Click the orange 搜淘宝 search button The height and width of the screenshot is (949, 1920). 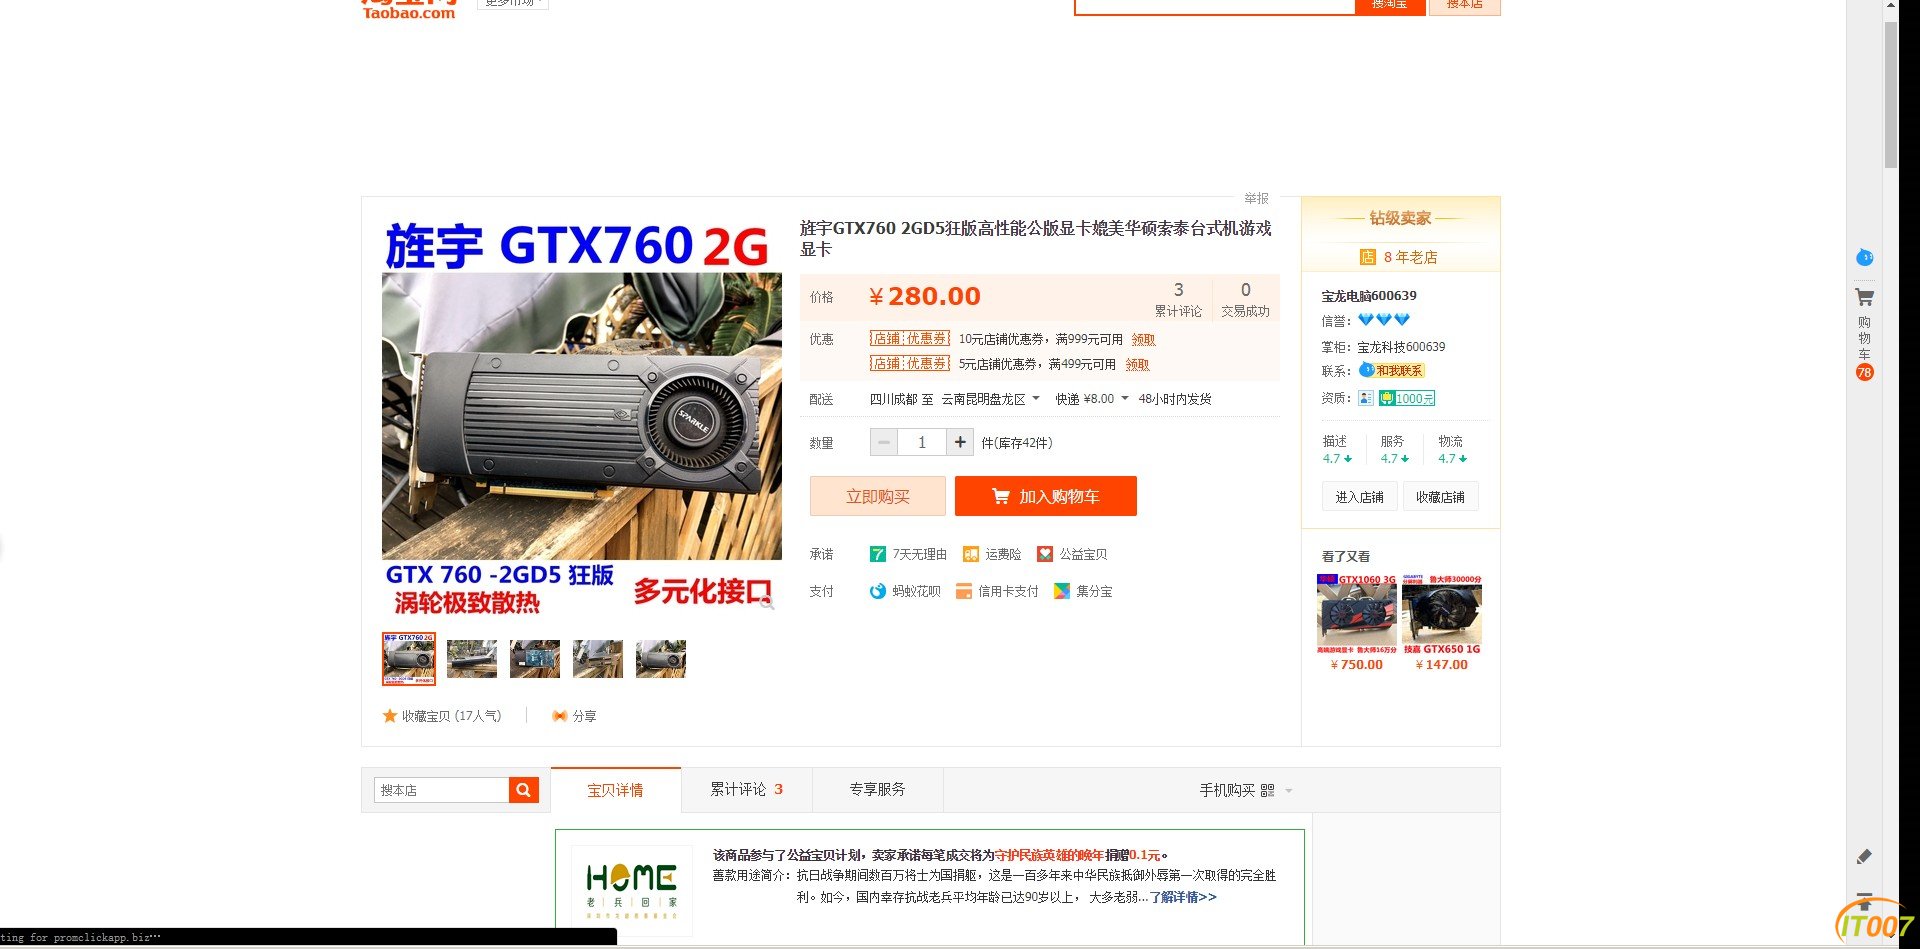point(1389,6)
